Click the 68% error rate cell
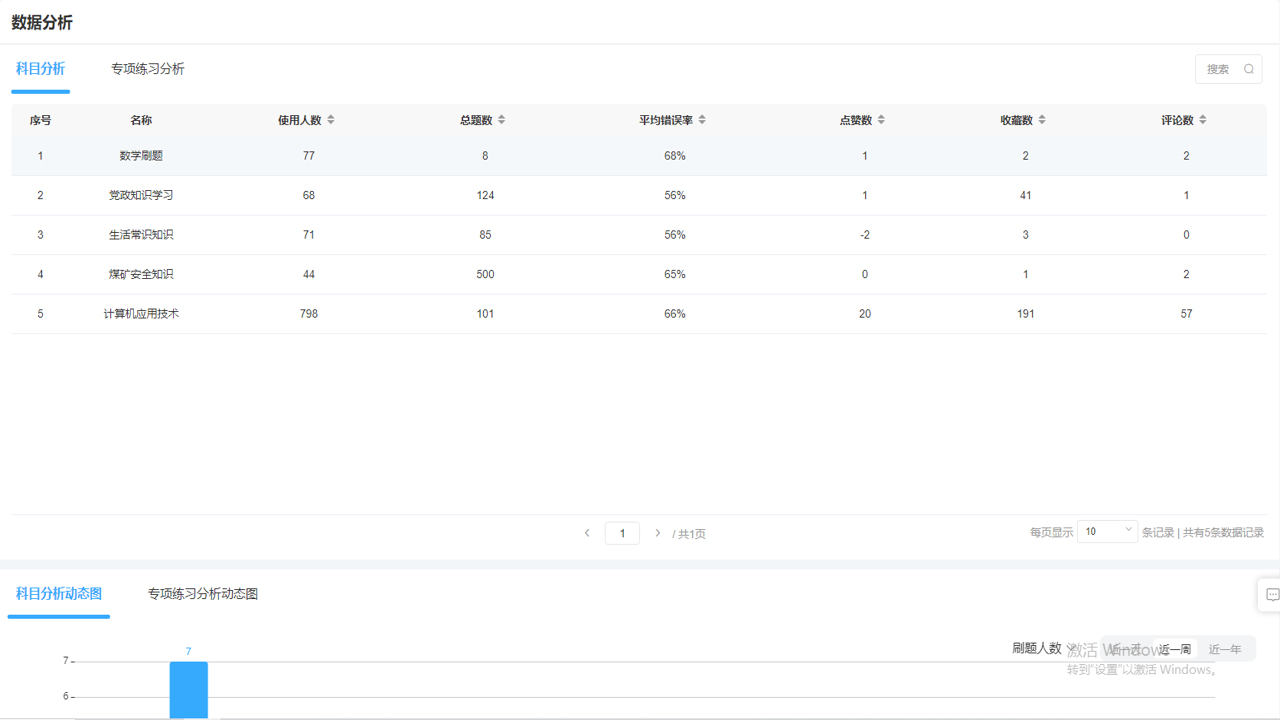The height and width of the screenshot is (720, 1280). coord(675,156)
